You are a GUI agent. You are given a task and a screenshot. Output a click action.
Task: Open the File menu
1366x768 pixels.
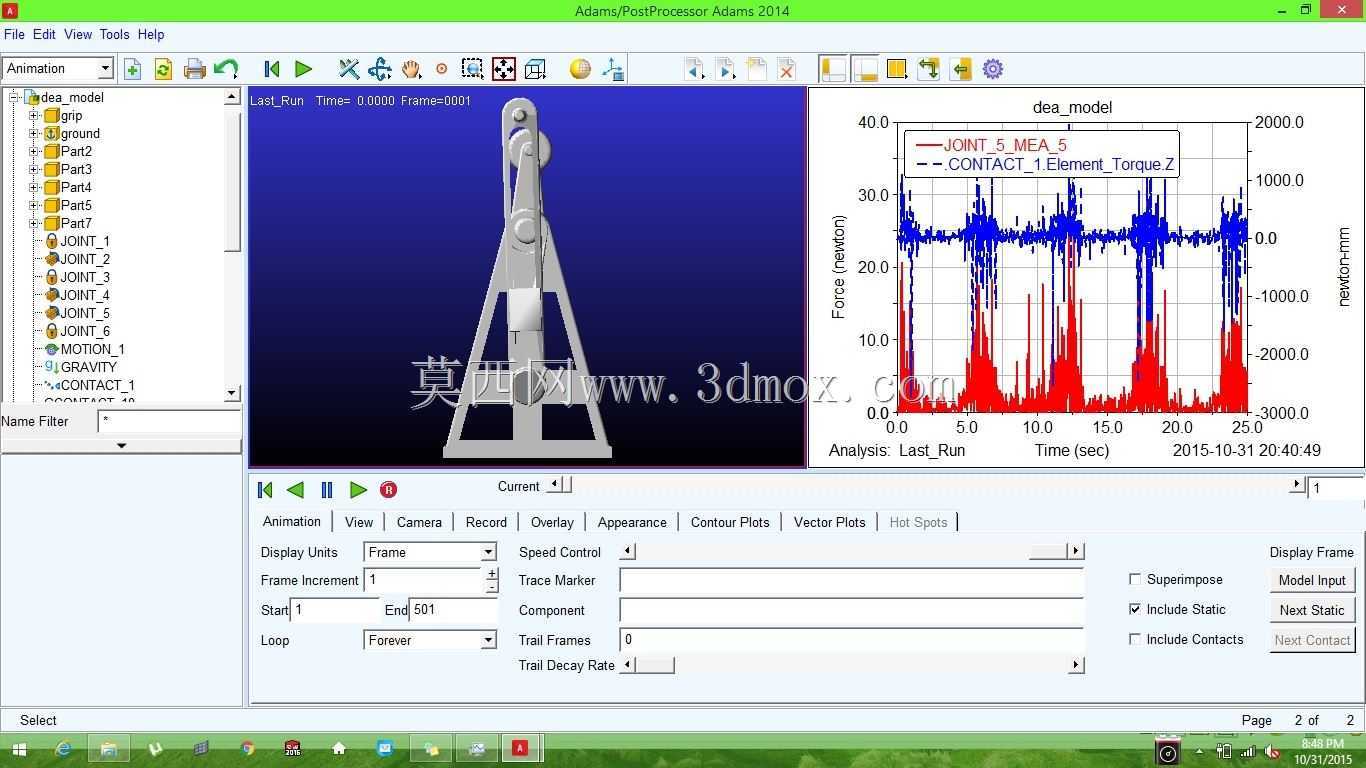point(14,34)
